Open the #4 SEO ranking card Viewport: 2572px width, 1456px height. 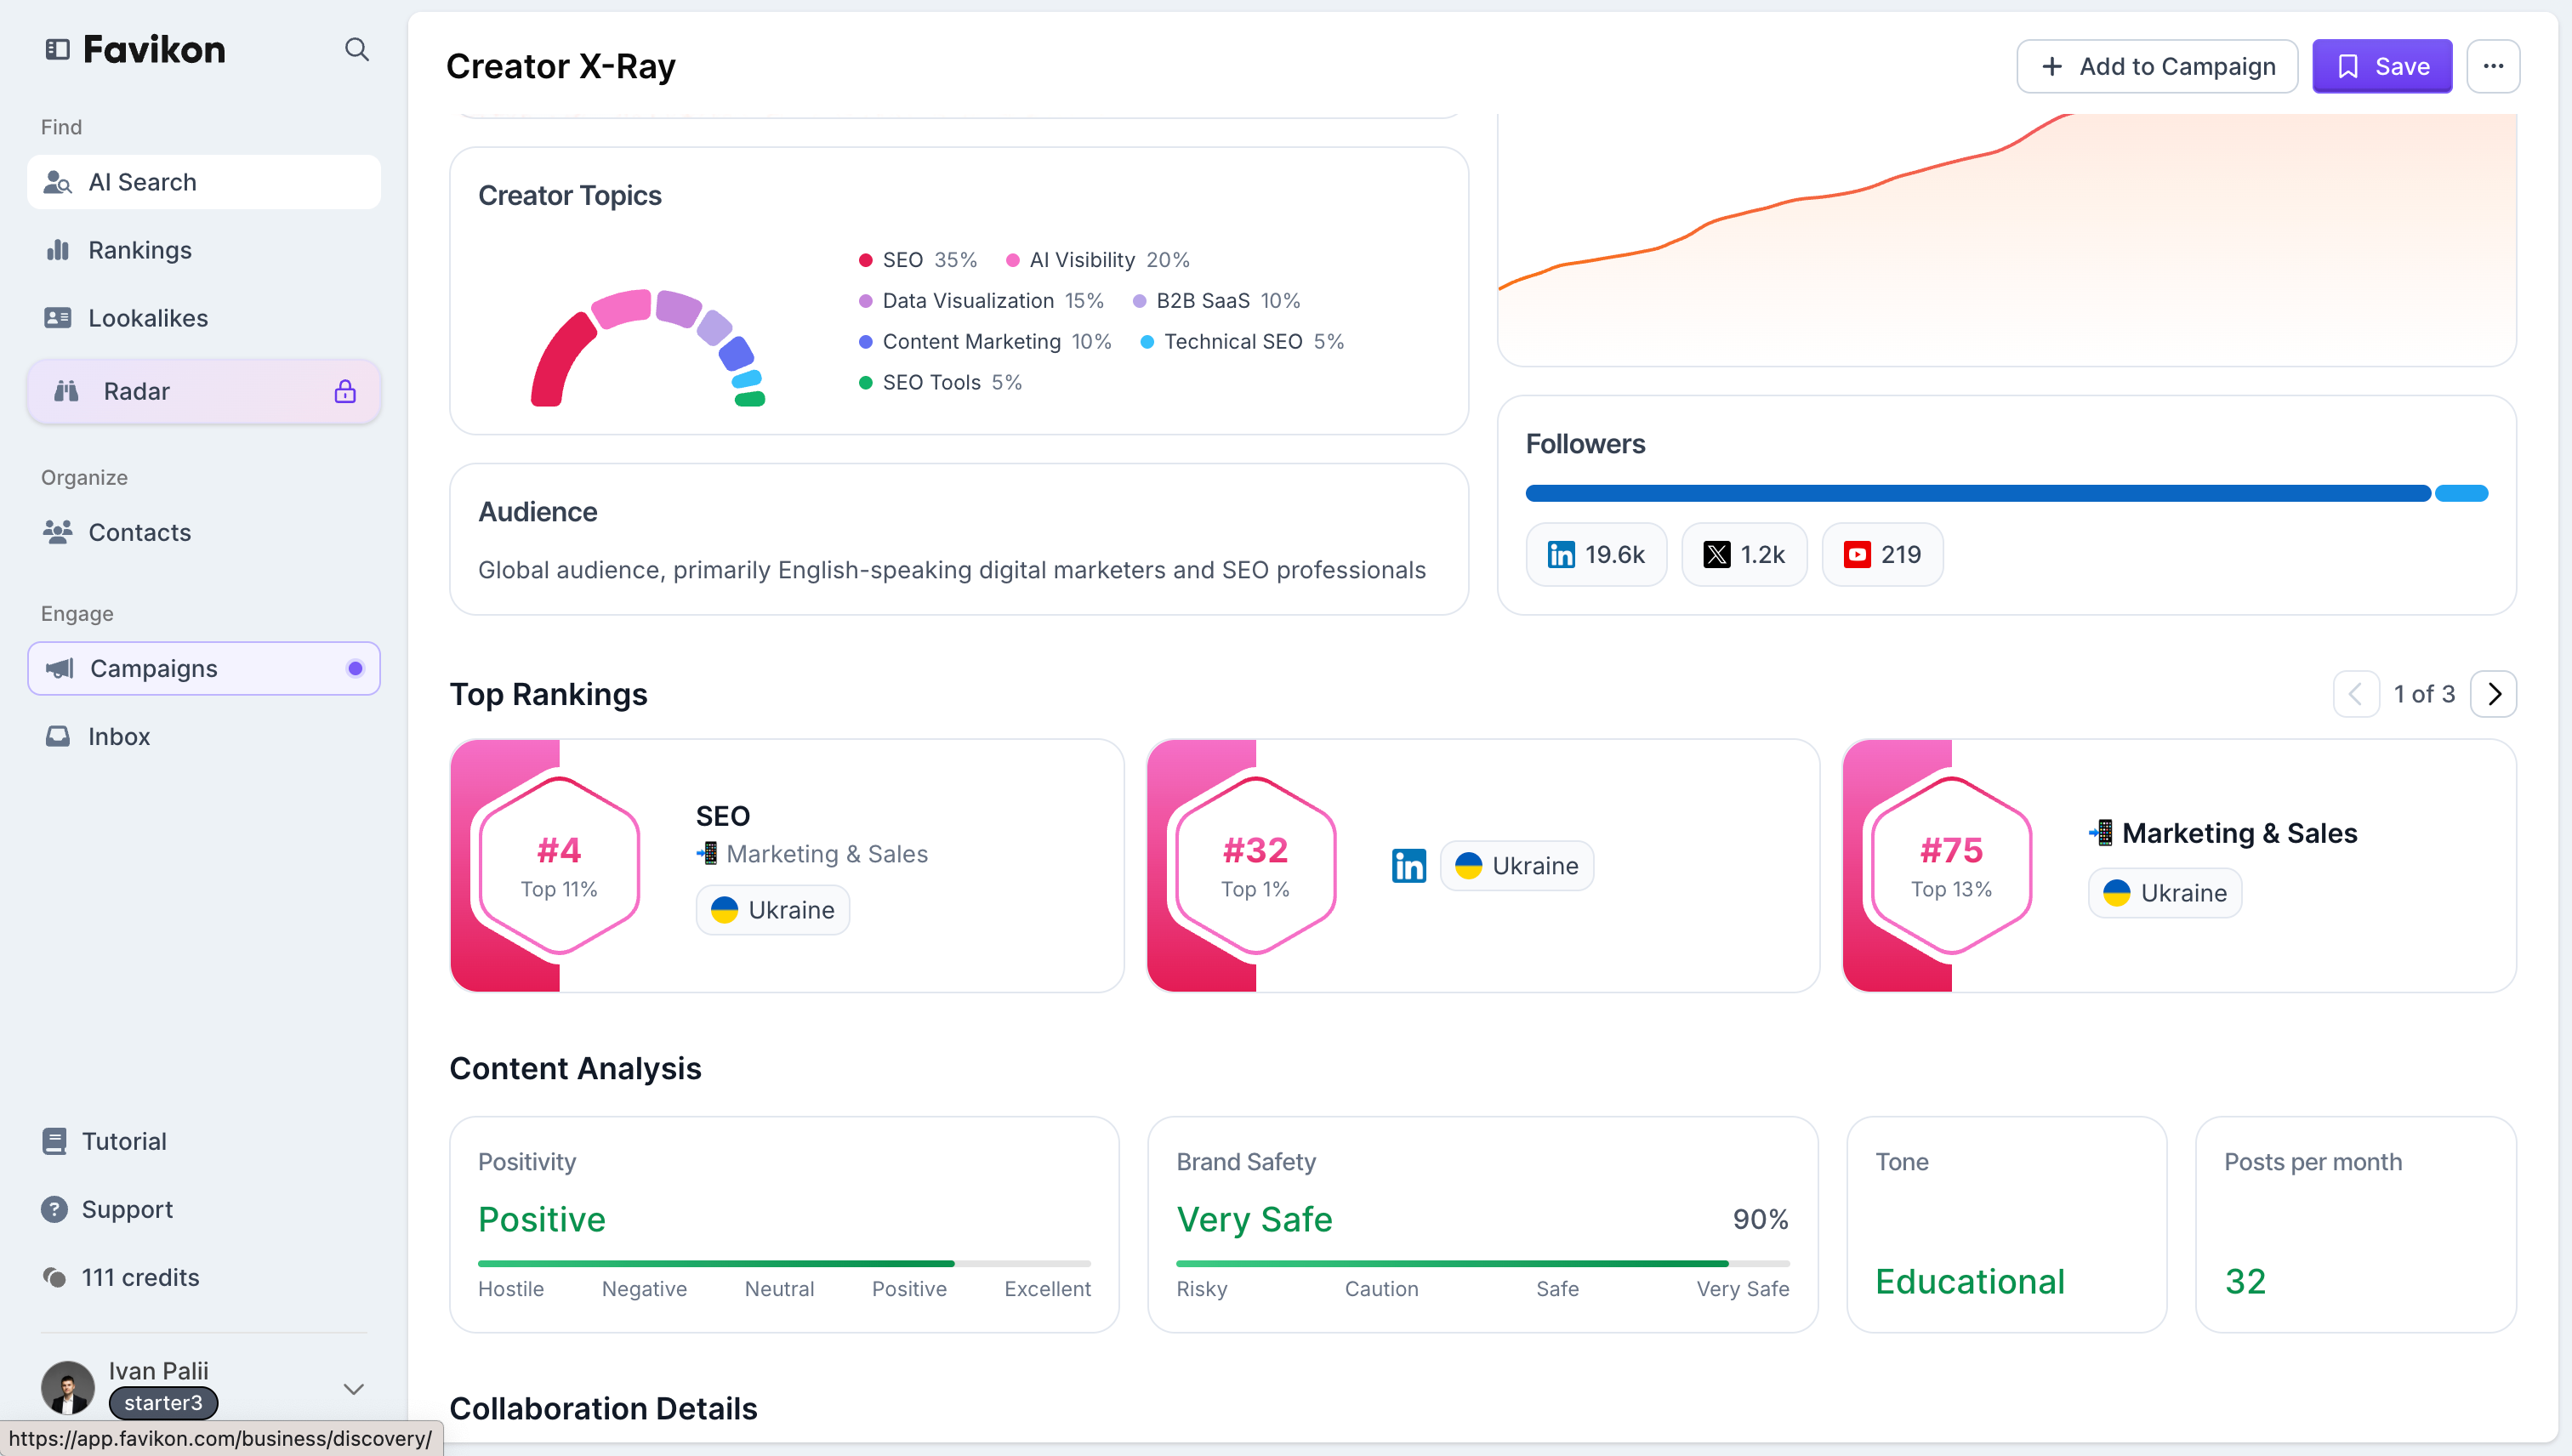786,865
